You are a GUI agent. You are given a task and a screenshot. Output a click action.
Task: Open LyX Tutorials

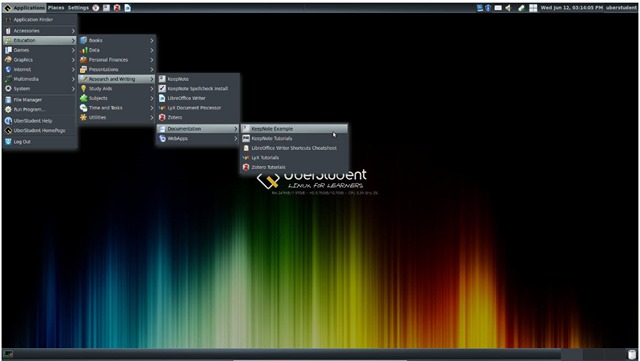(294, 158)
